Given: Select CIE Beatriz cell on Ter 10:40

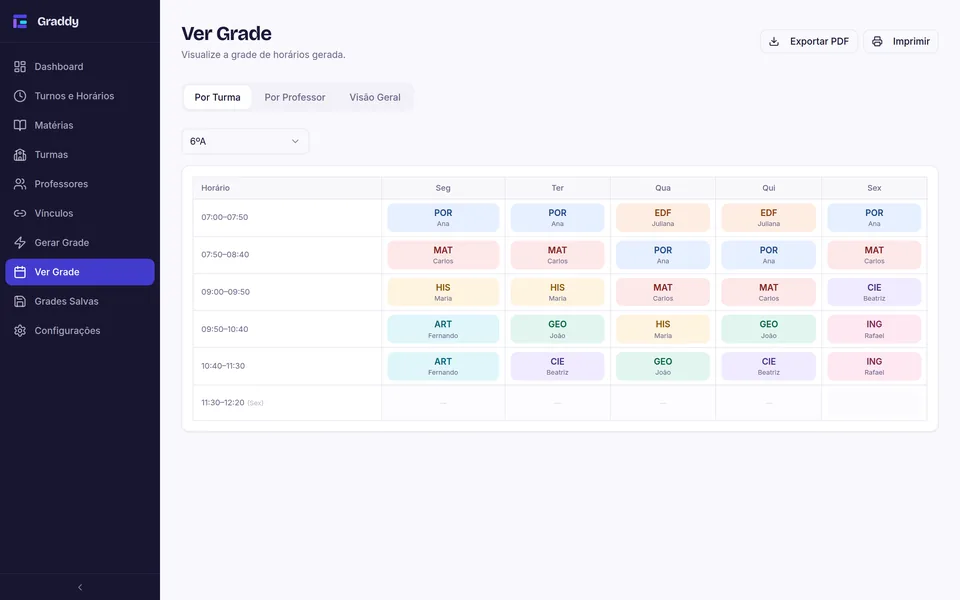Looking at the screenshot, I should pyautogui.click(x=557, y=367).
